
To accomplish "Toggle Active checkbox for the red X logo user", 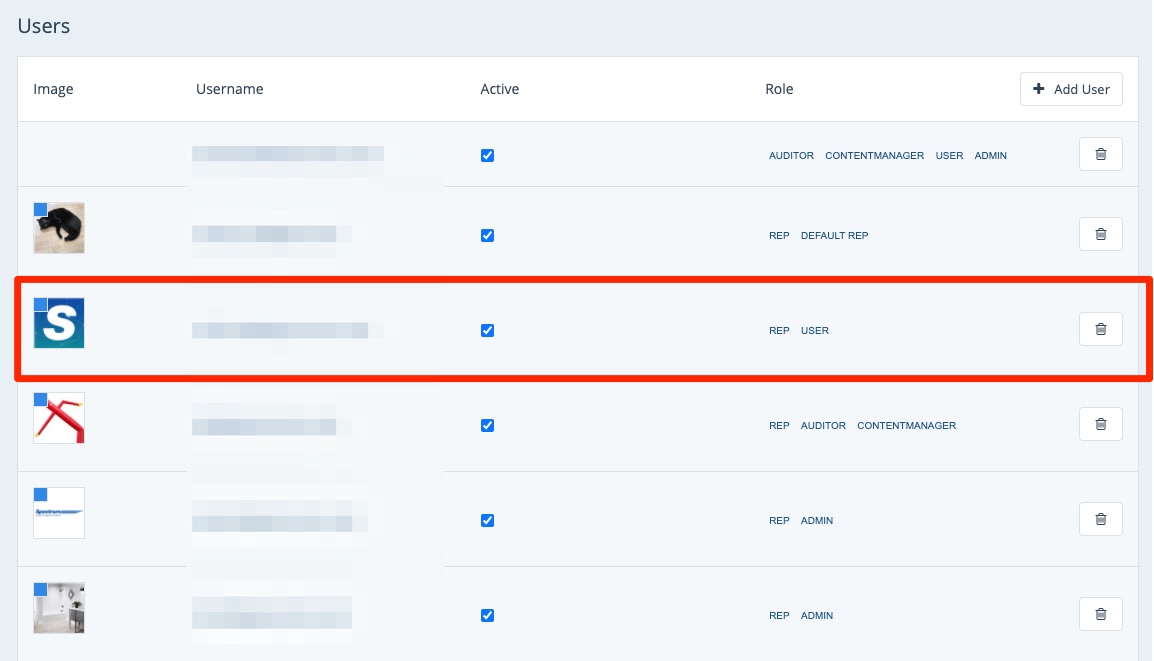I will pyautogui.click(x=487, y=425).
